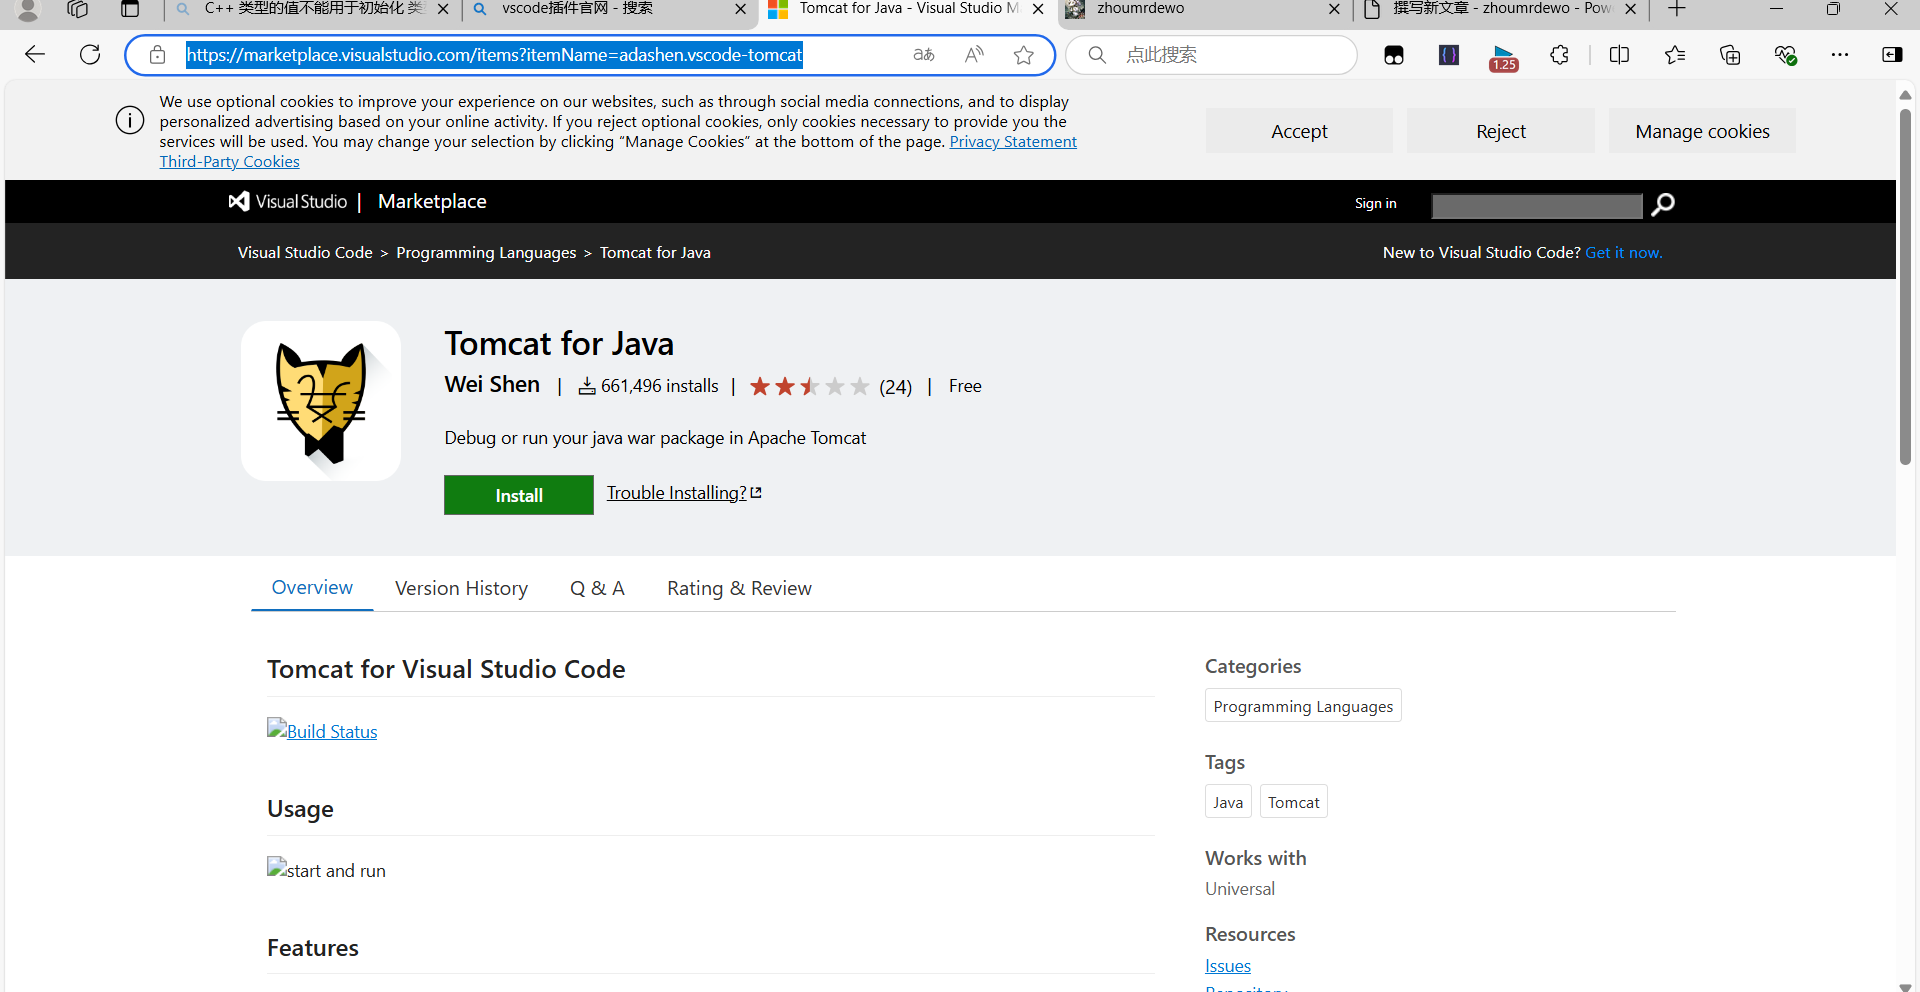Open the Q & A tab
1920x992 pixels.
click(x=597, y=589)
